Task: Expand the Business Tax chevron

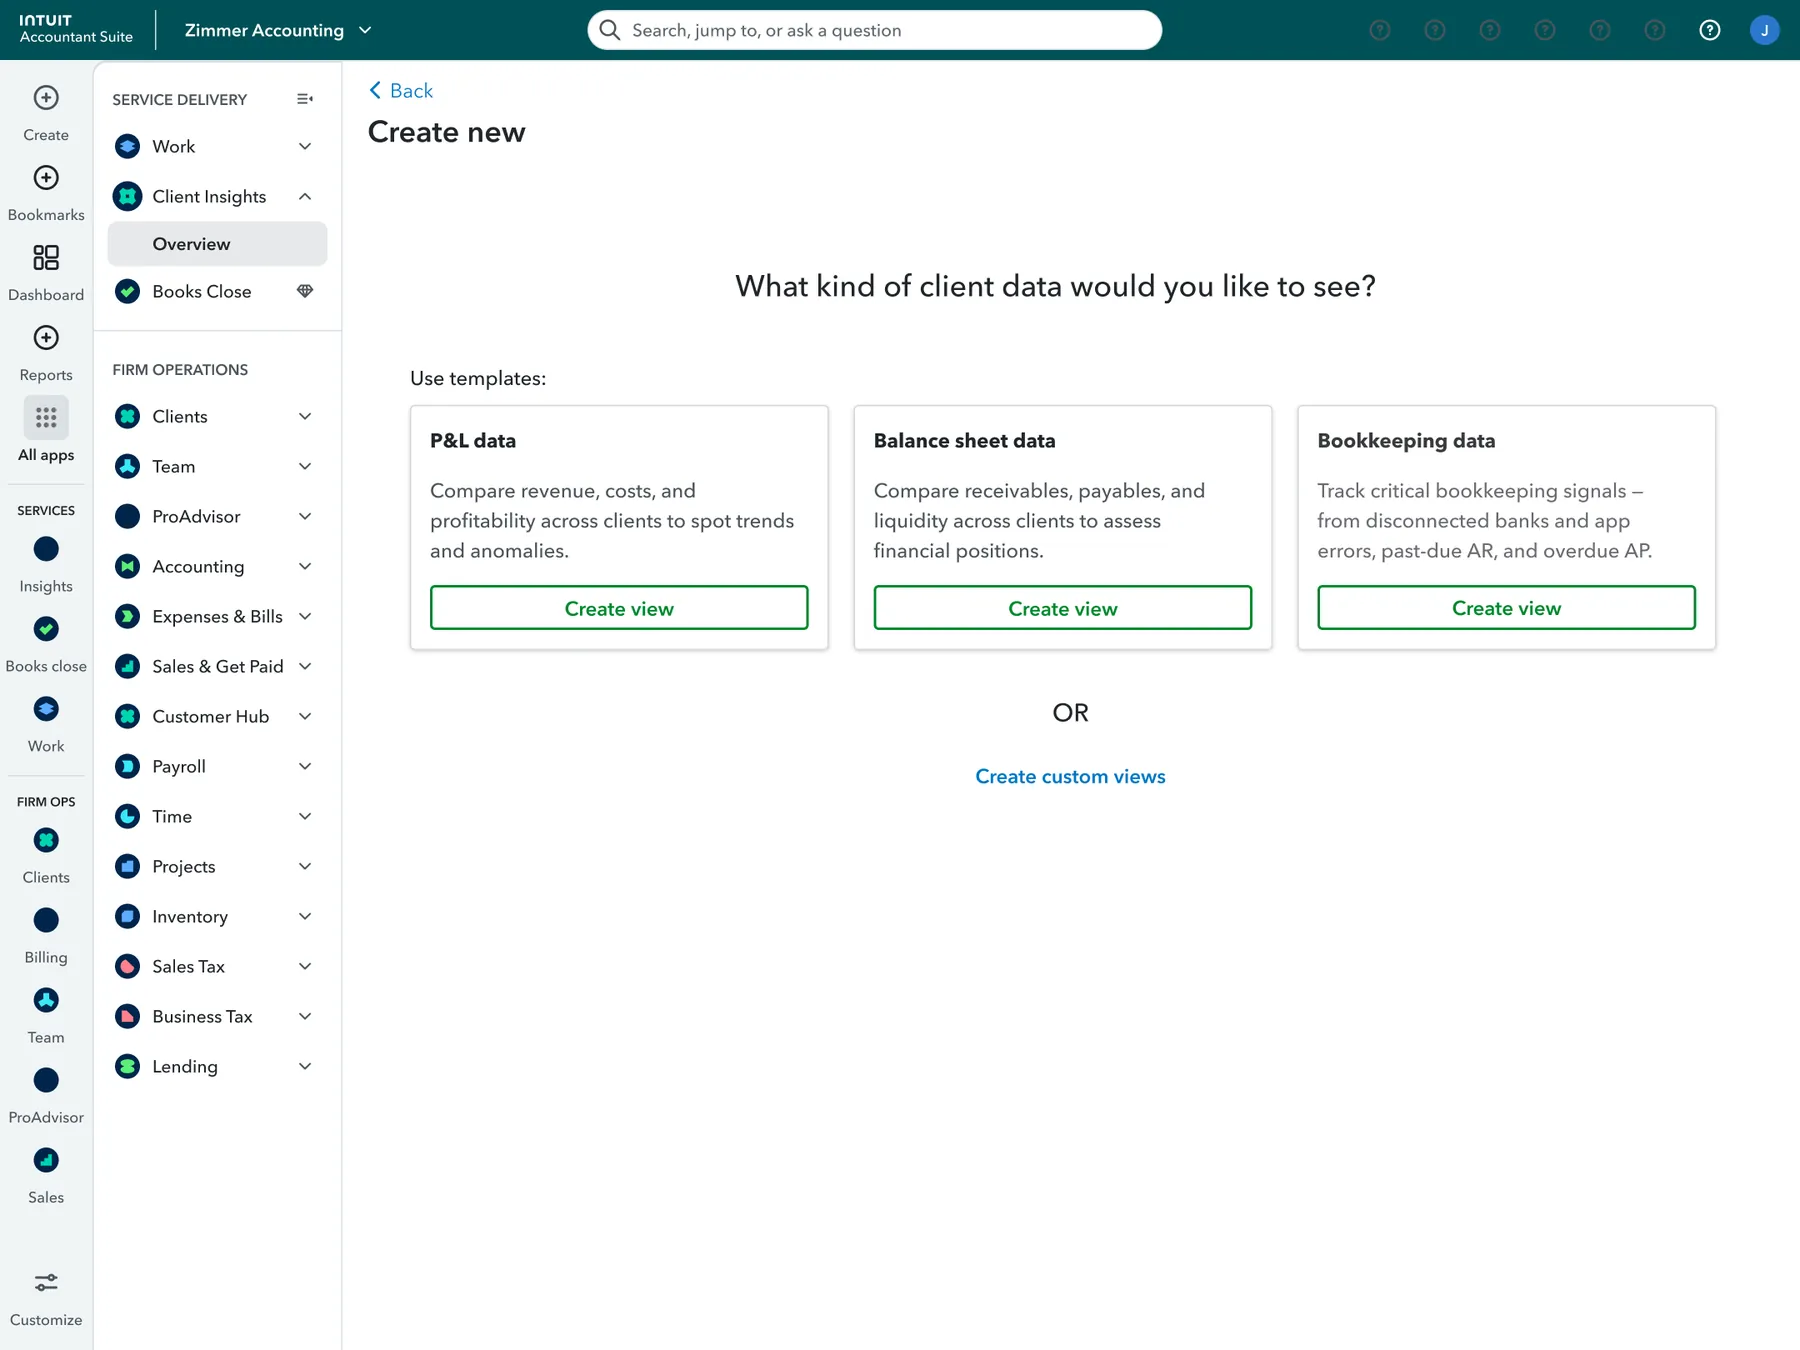Action: pos(305,1016)
